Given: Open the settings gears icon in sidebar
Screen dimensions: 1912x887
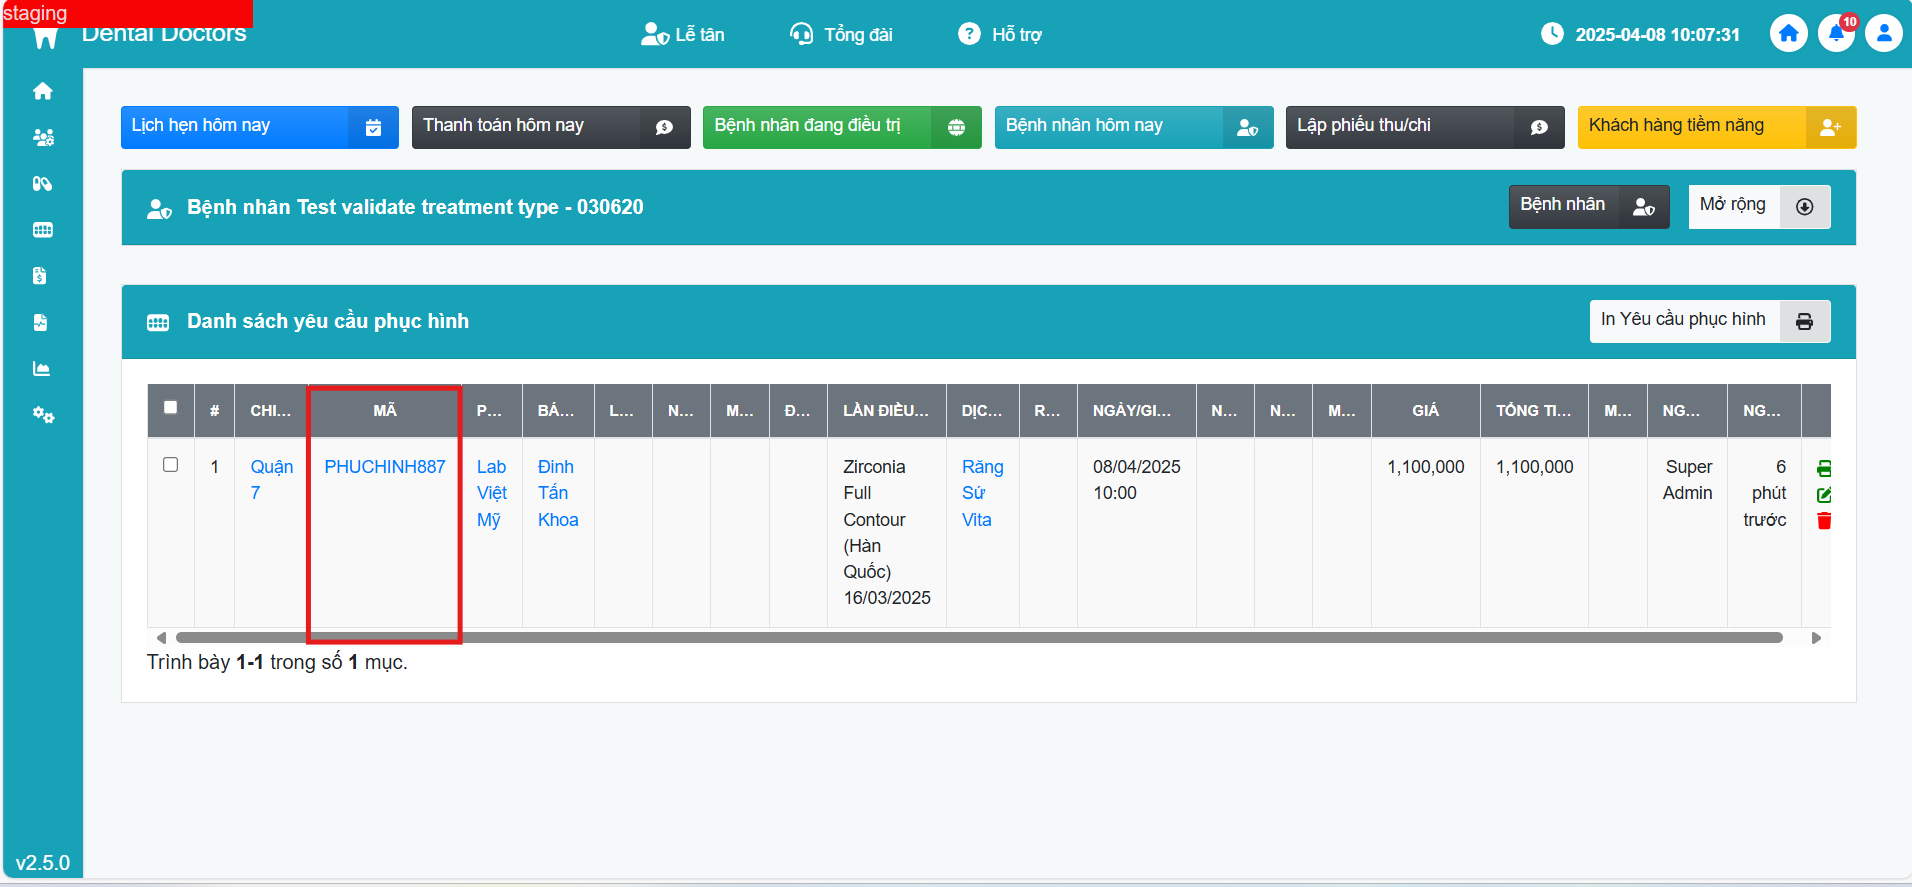Looking at the screenshot, I should pos(43,415).
